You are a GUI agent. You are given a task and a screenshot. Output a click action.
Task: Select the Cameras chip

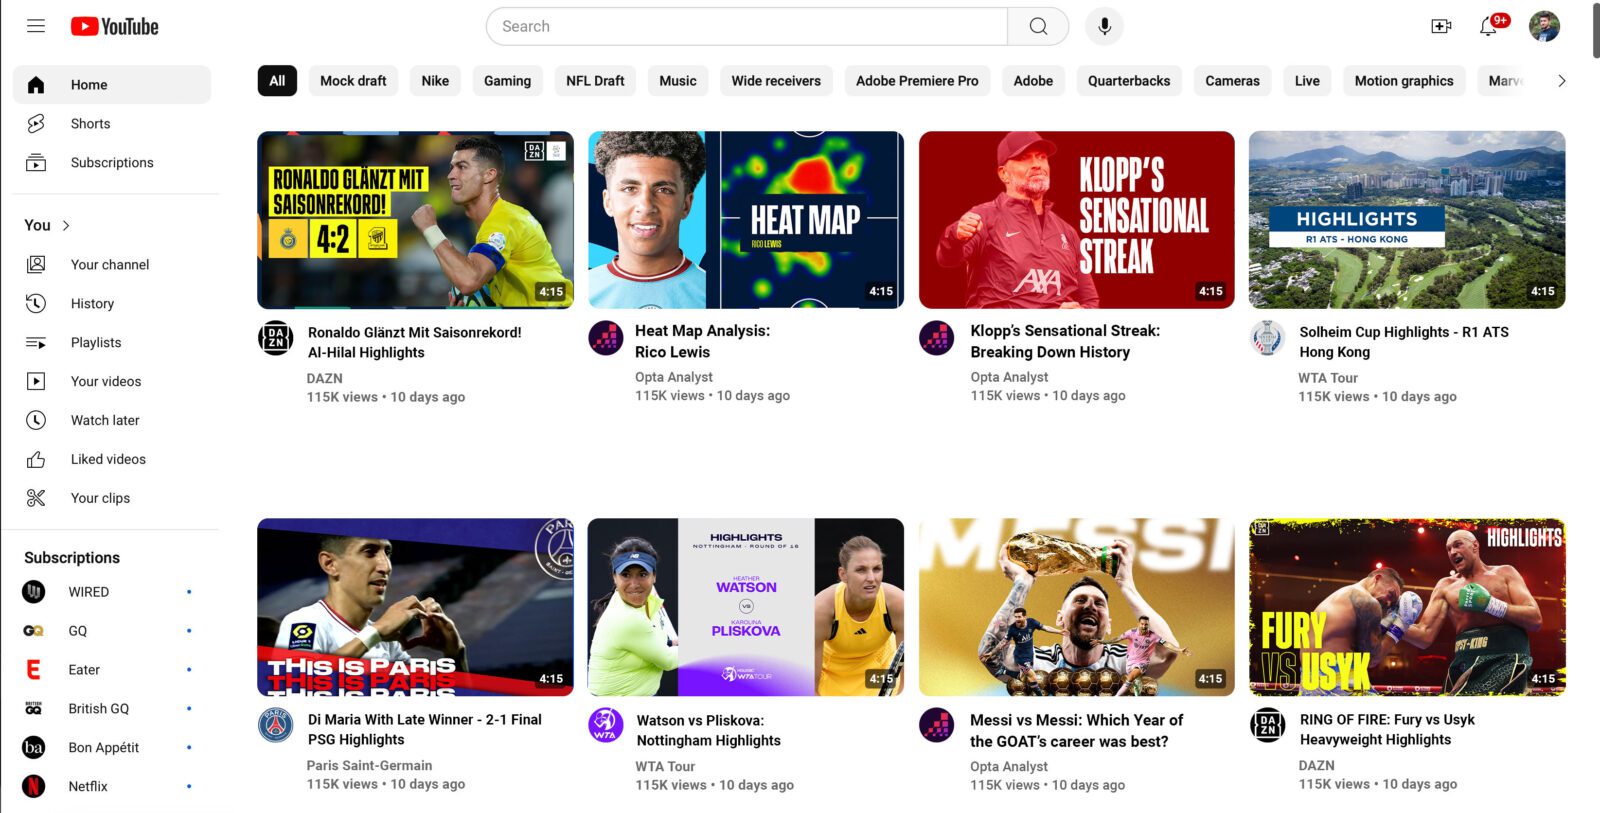click(x=1232, y=81)
